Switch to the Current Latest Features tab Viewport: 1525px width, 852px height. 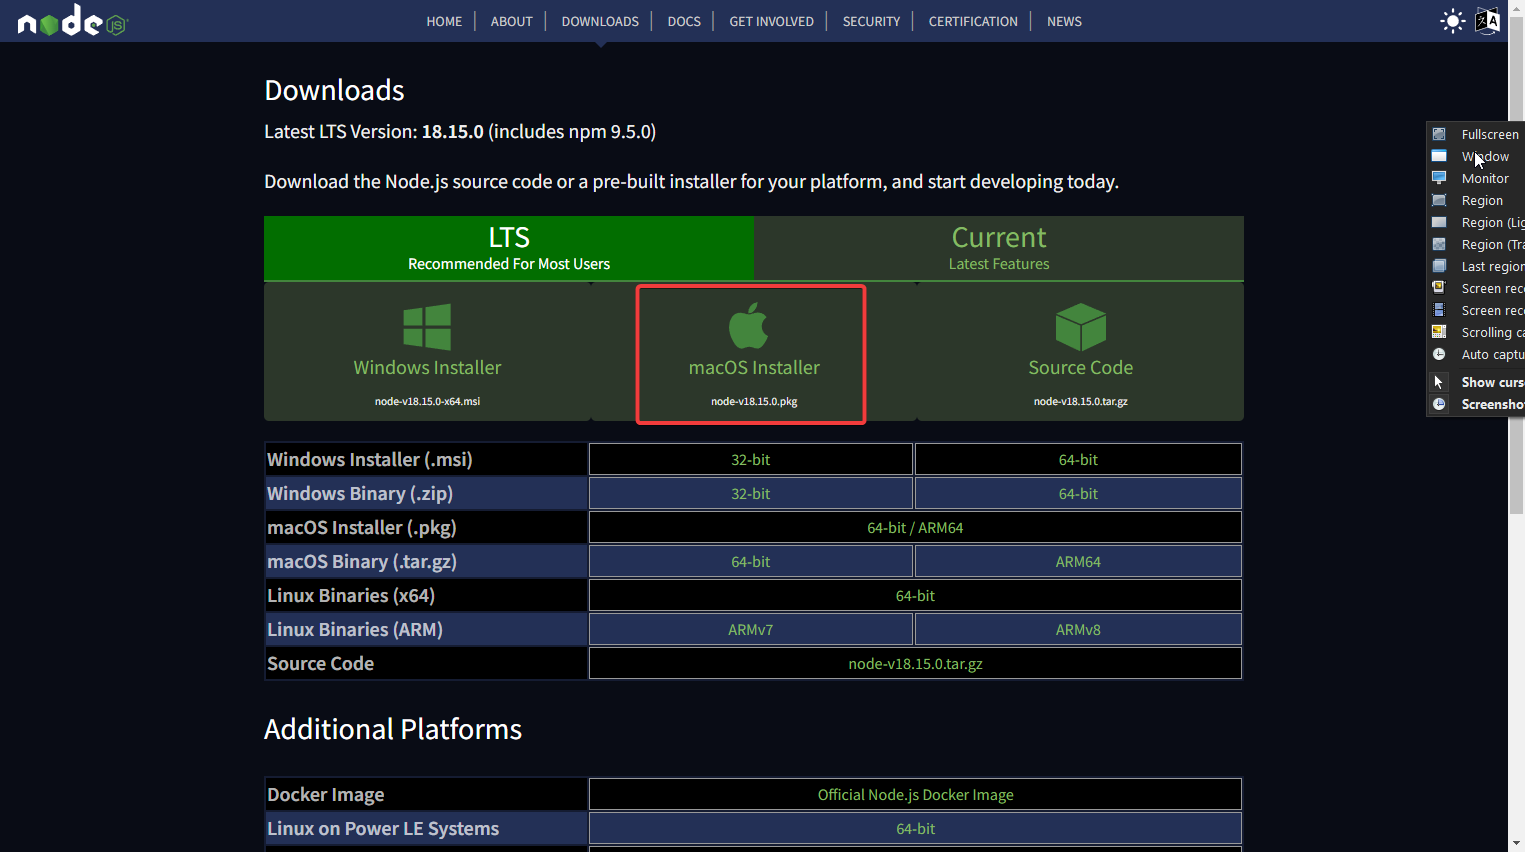coord(999,248)
